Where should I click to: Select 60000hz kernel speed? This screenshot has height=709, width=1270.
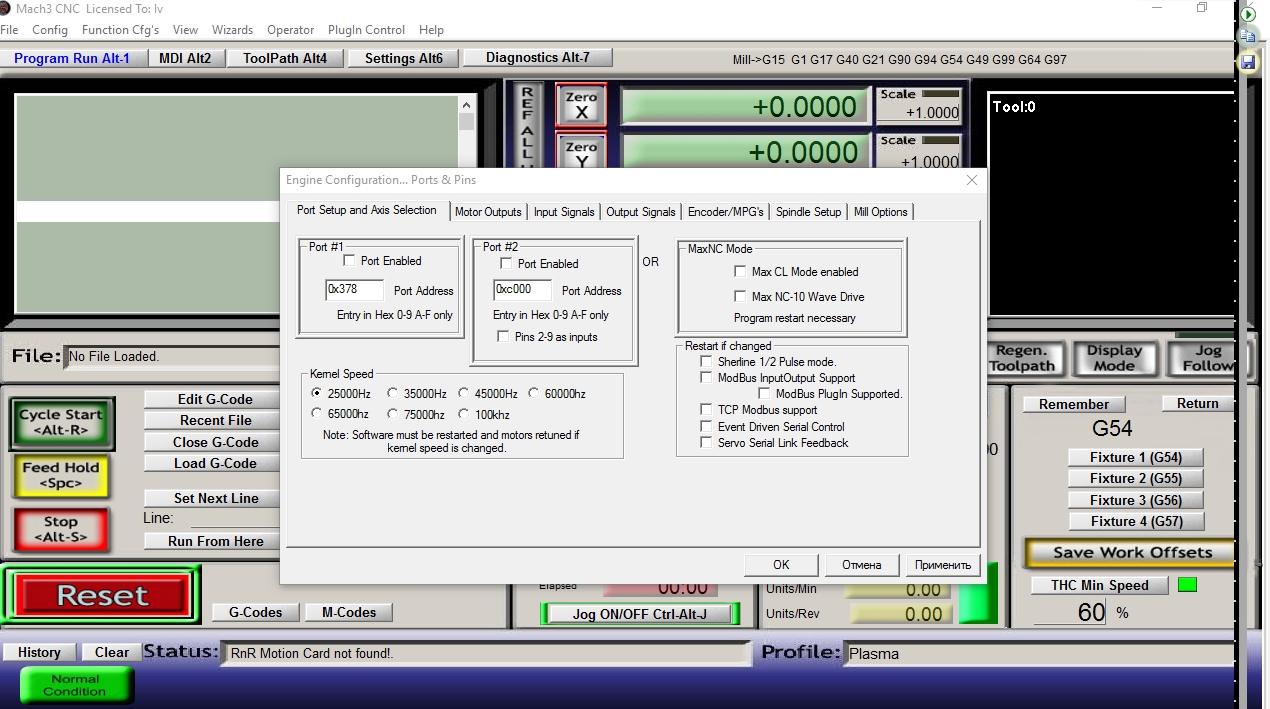534,393
